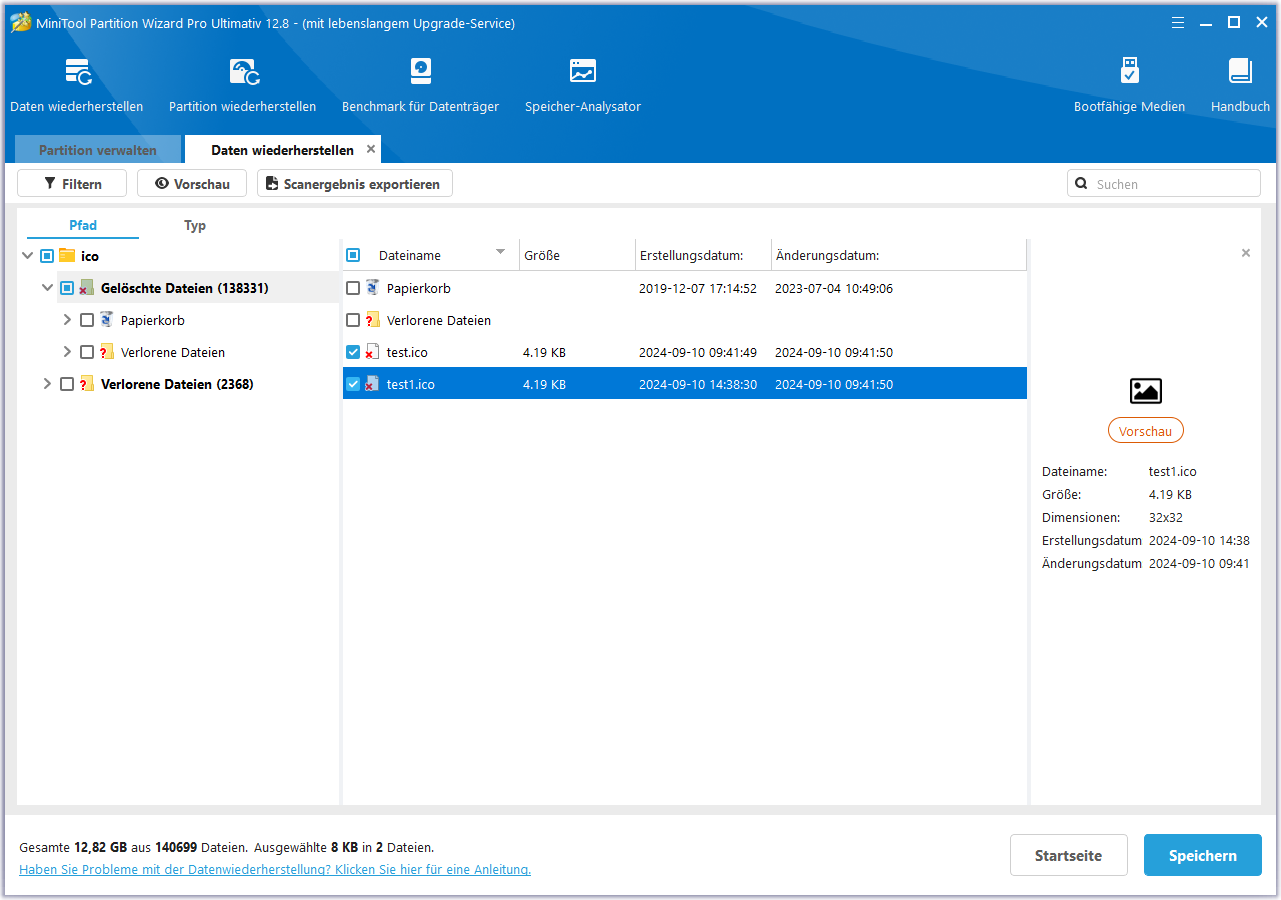Click the Verlorene Dateien icon in file list
This screenshot has height=900, width=1281.
(x=372, y=320)
